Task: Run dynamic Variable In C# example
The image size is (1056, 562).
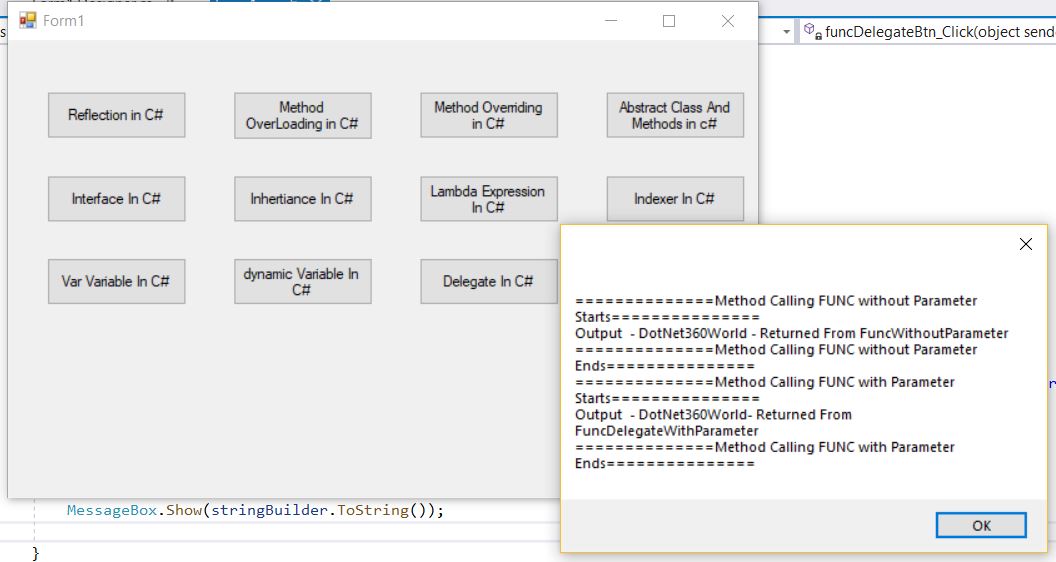Action: tap(302, 282)
